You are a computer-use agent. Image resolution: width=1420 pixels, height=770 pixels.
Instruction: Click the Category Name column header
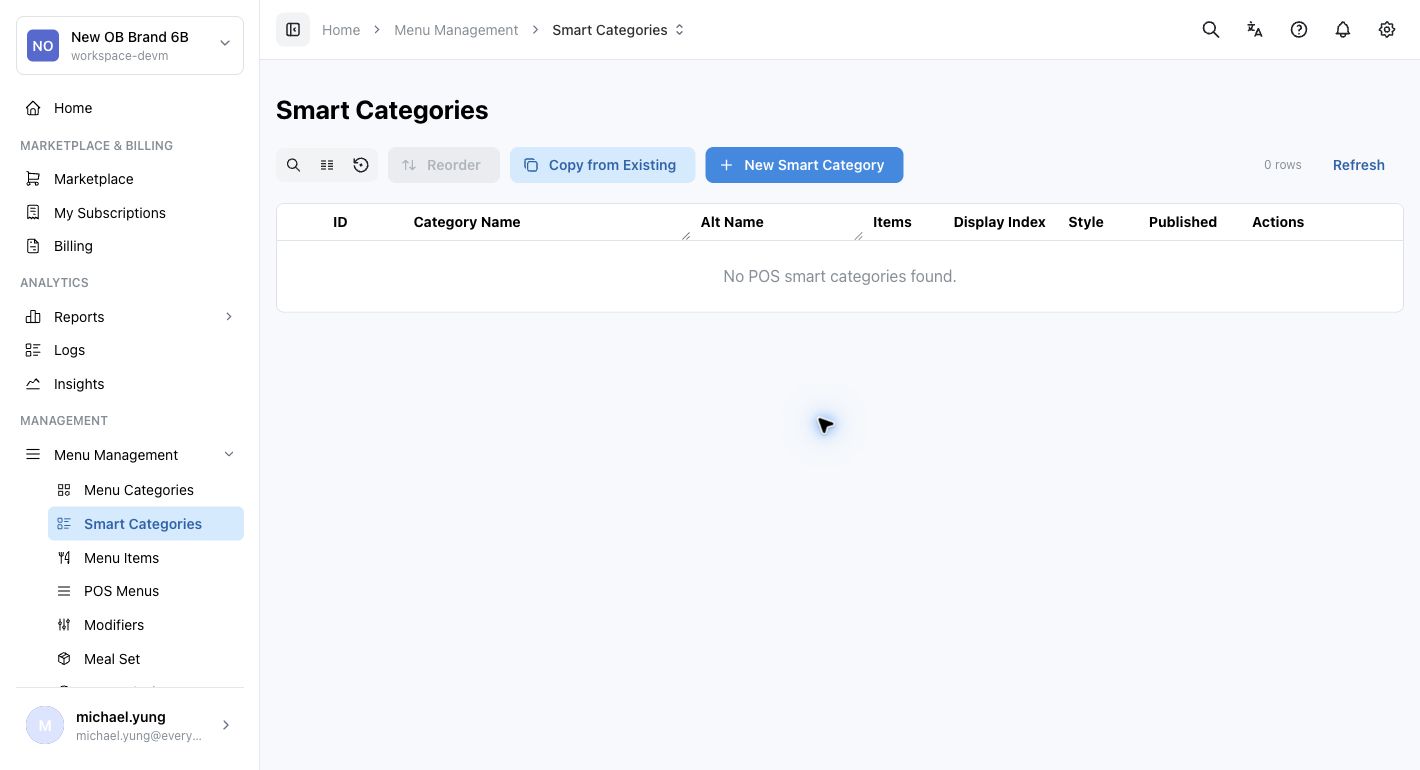(467, 222)
